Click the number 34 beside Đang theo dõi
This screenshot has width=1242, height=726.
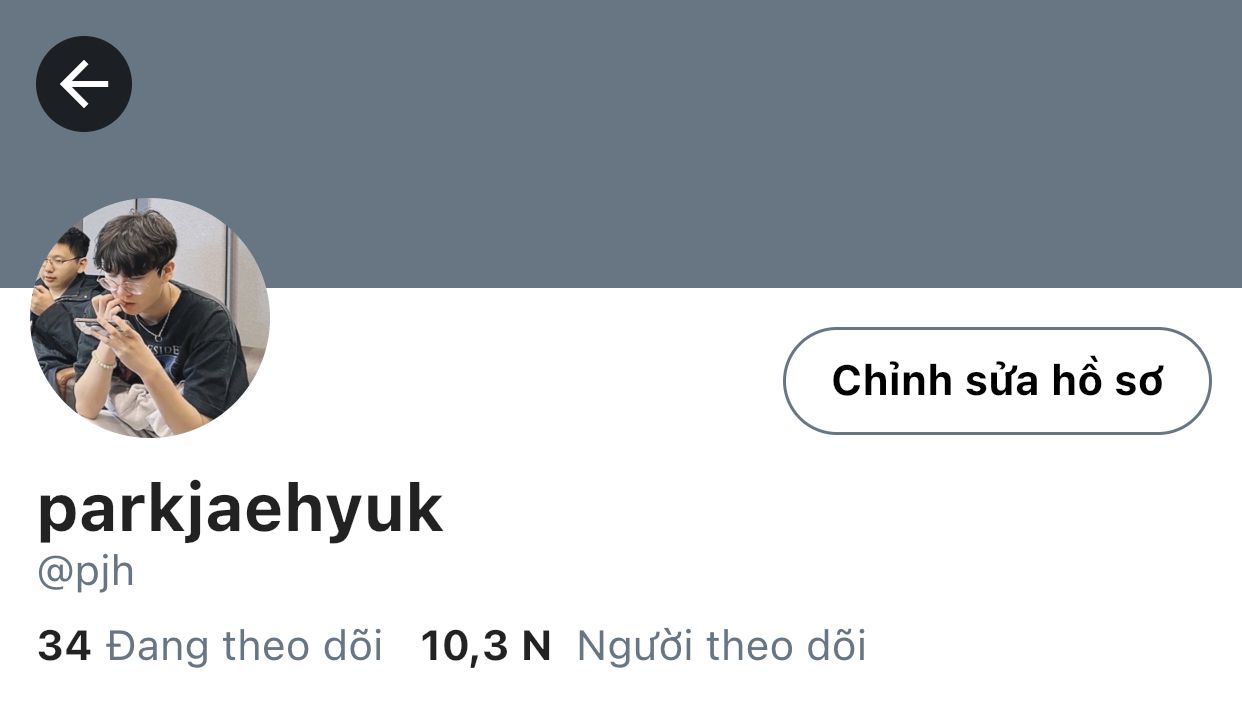coord(64,646)
